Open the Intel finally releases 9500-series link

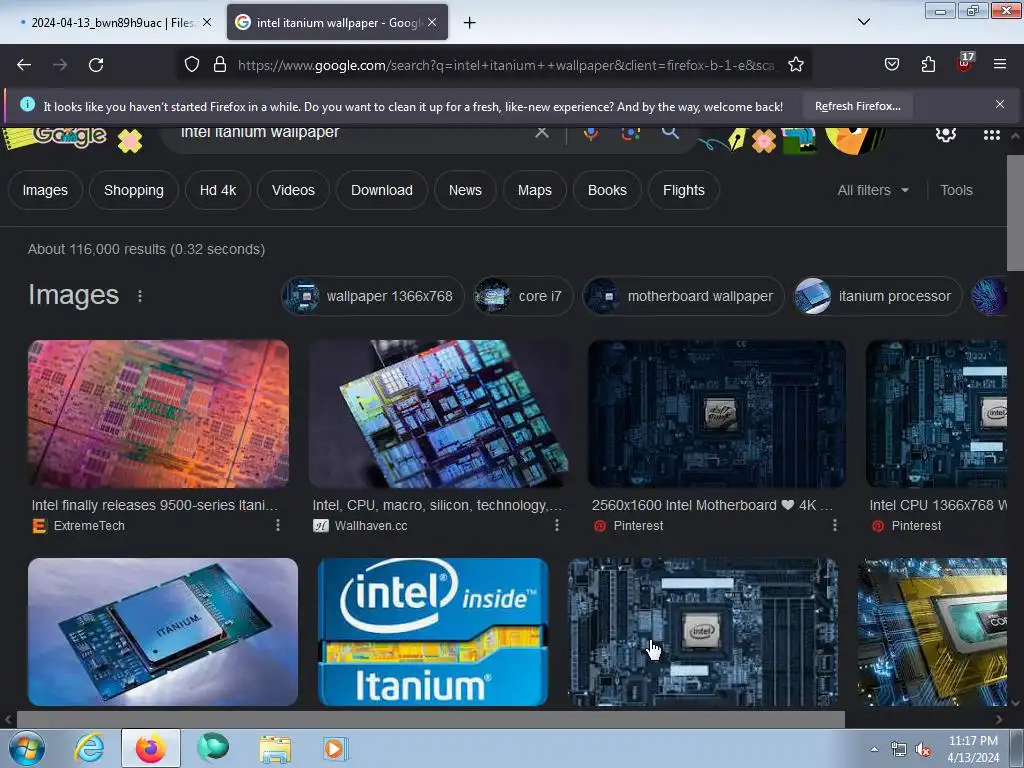[155, 505]
